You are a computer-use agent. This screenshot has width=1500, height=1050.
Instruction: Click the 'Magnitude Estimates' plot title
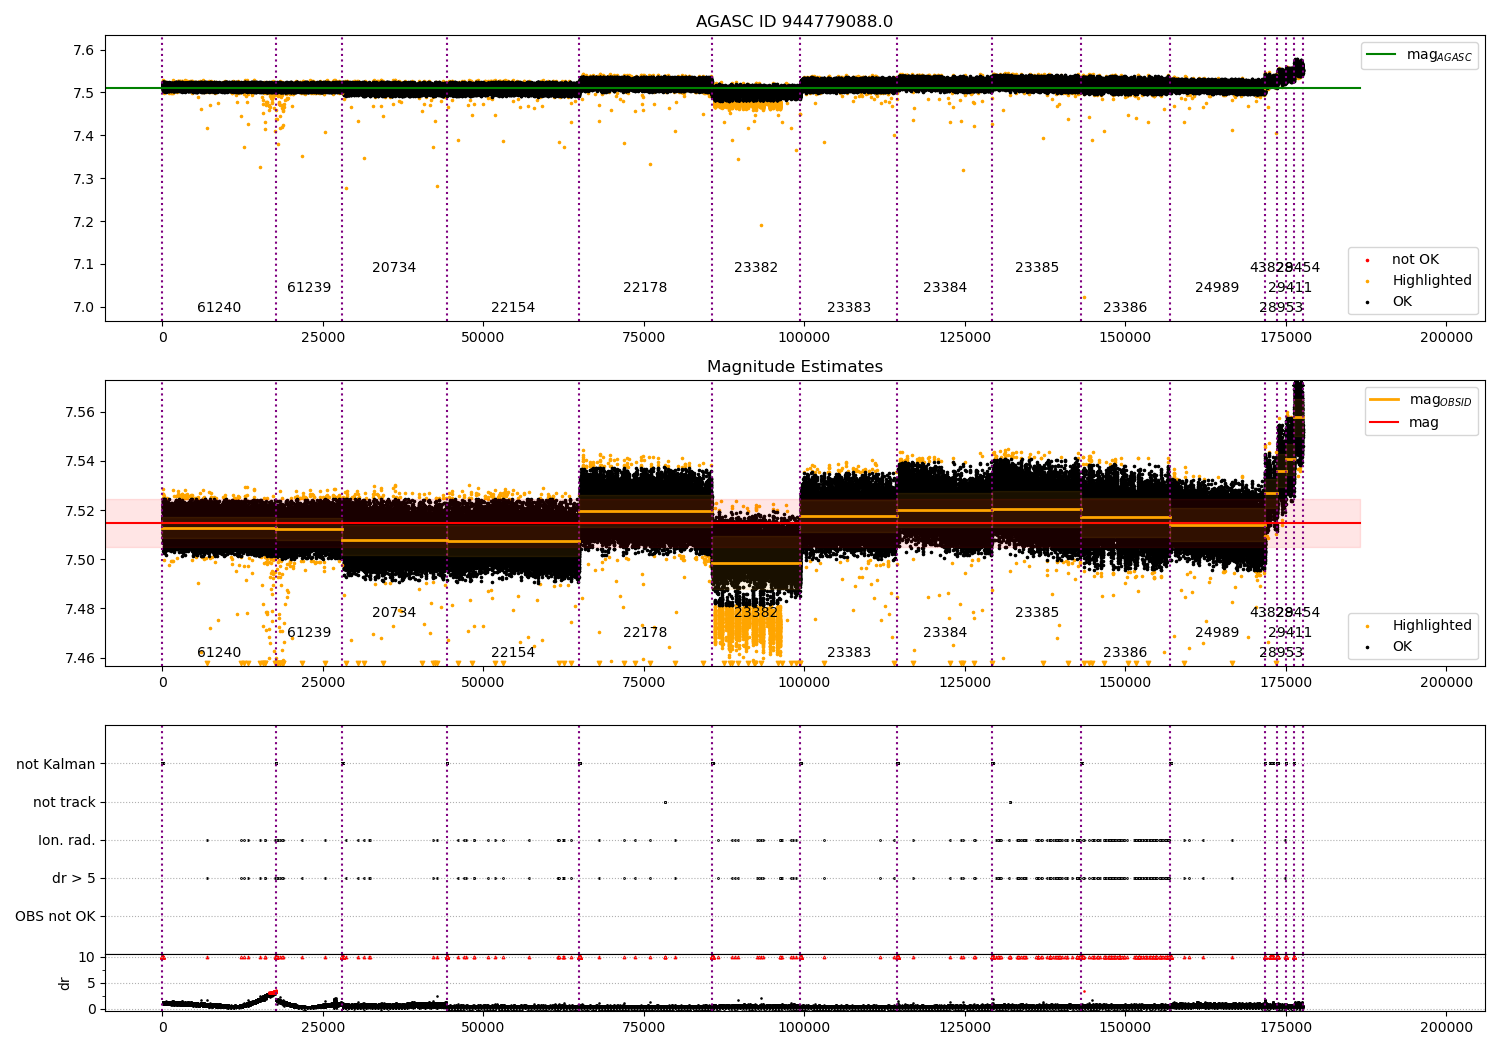coord(794,367)
